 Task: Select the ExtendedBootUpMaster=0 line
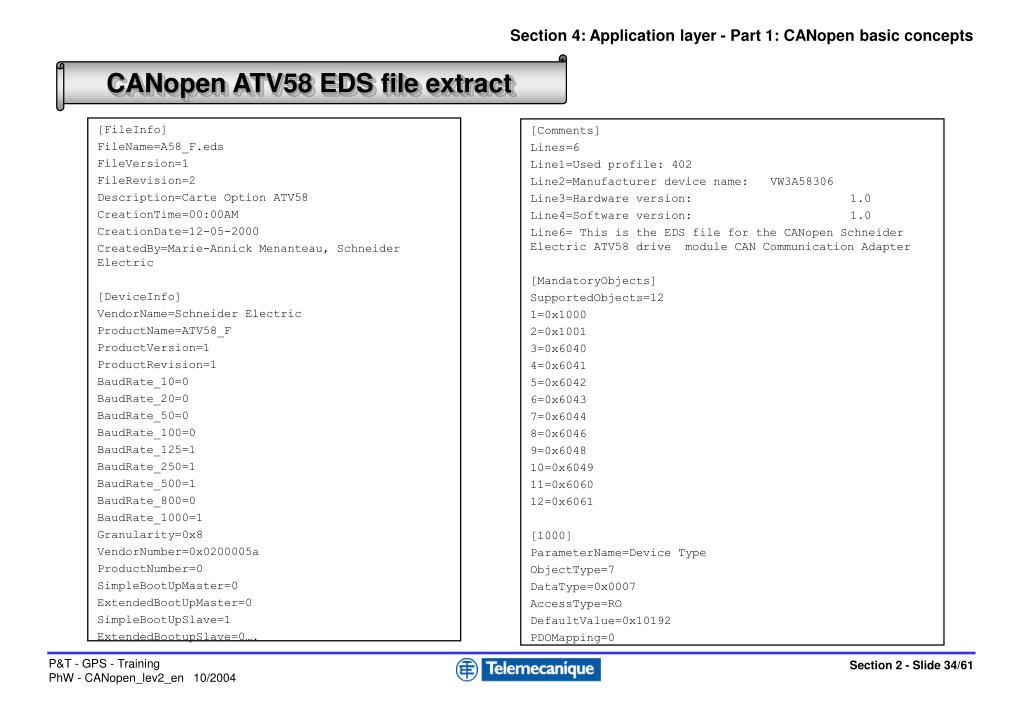pos(174,602)
